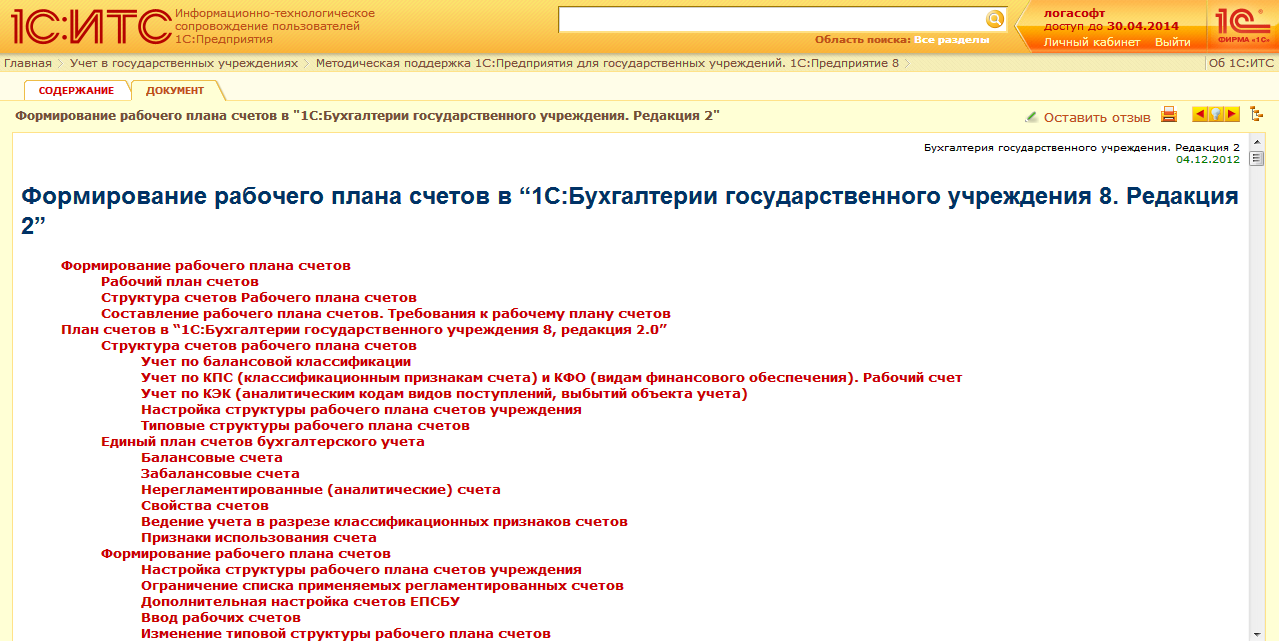Open Дополнительная настройка счетов ЕПСБУ
Image resolution: width=1279 pixels, height=641 pixels.
tap(300, 602)
